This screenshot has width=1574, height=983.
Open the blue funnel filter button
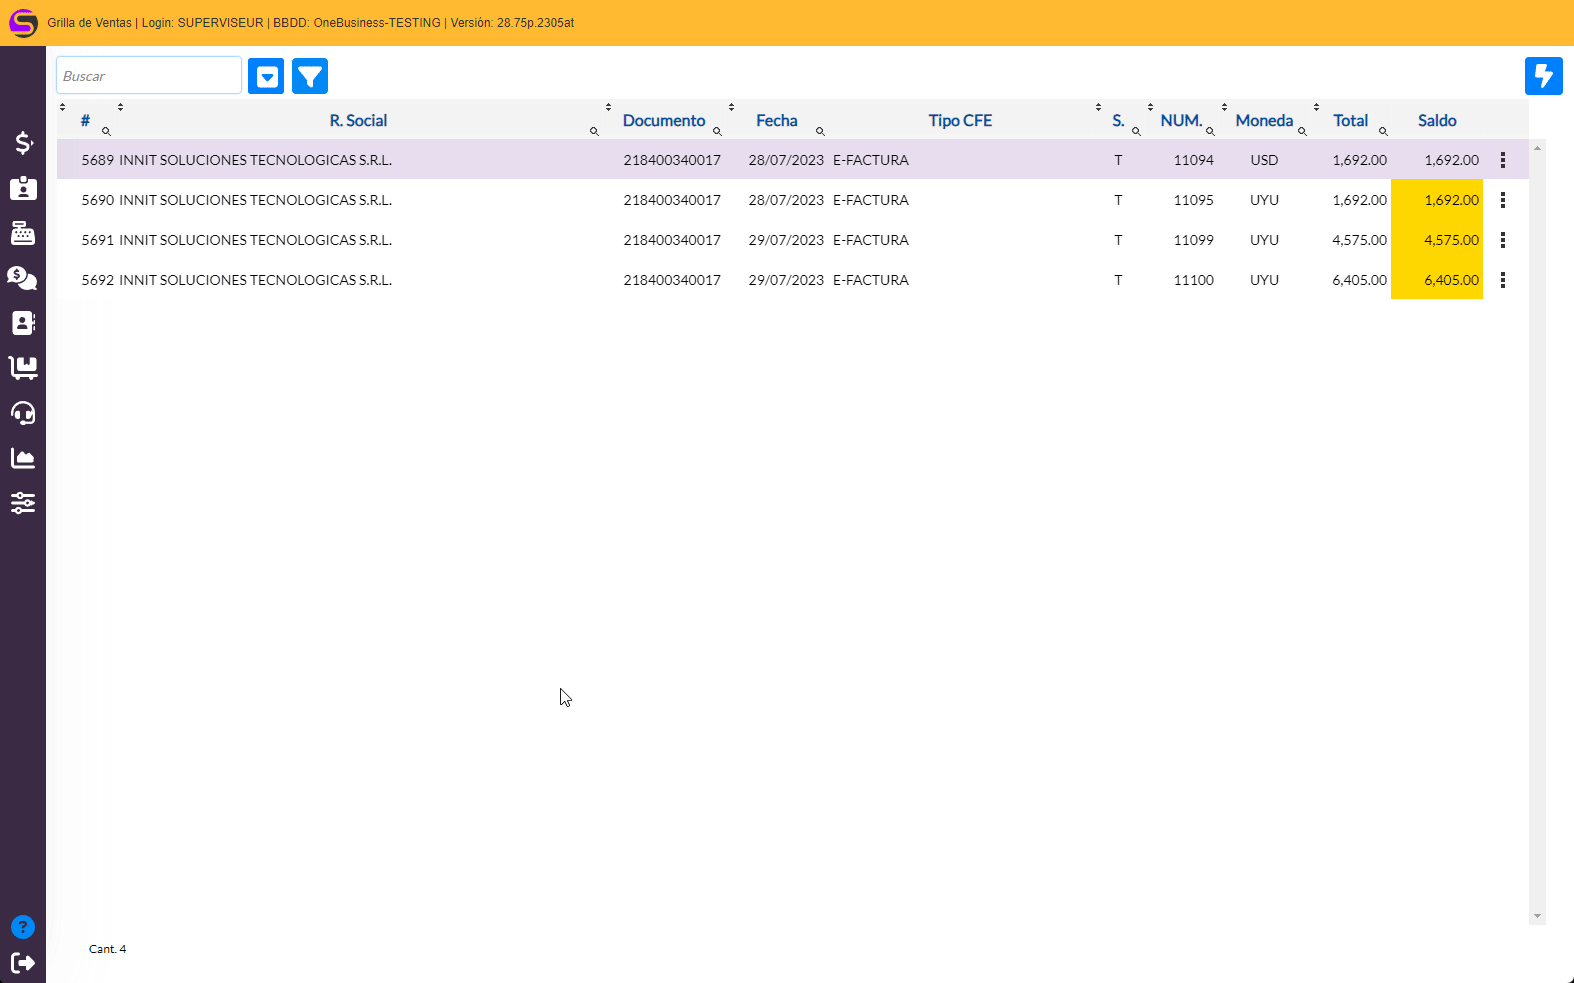point(310,76)
